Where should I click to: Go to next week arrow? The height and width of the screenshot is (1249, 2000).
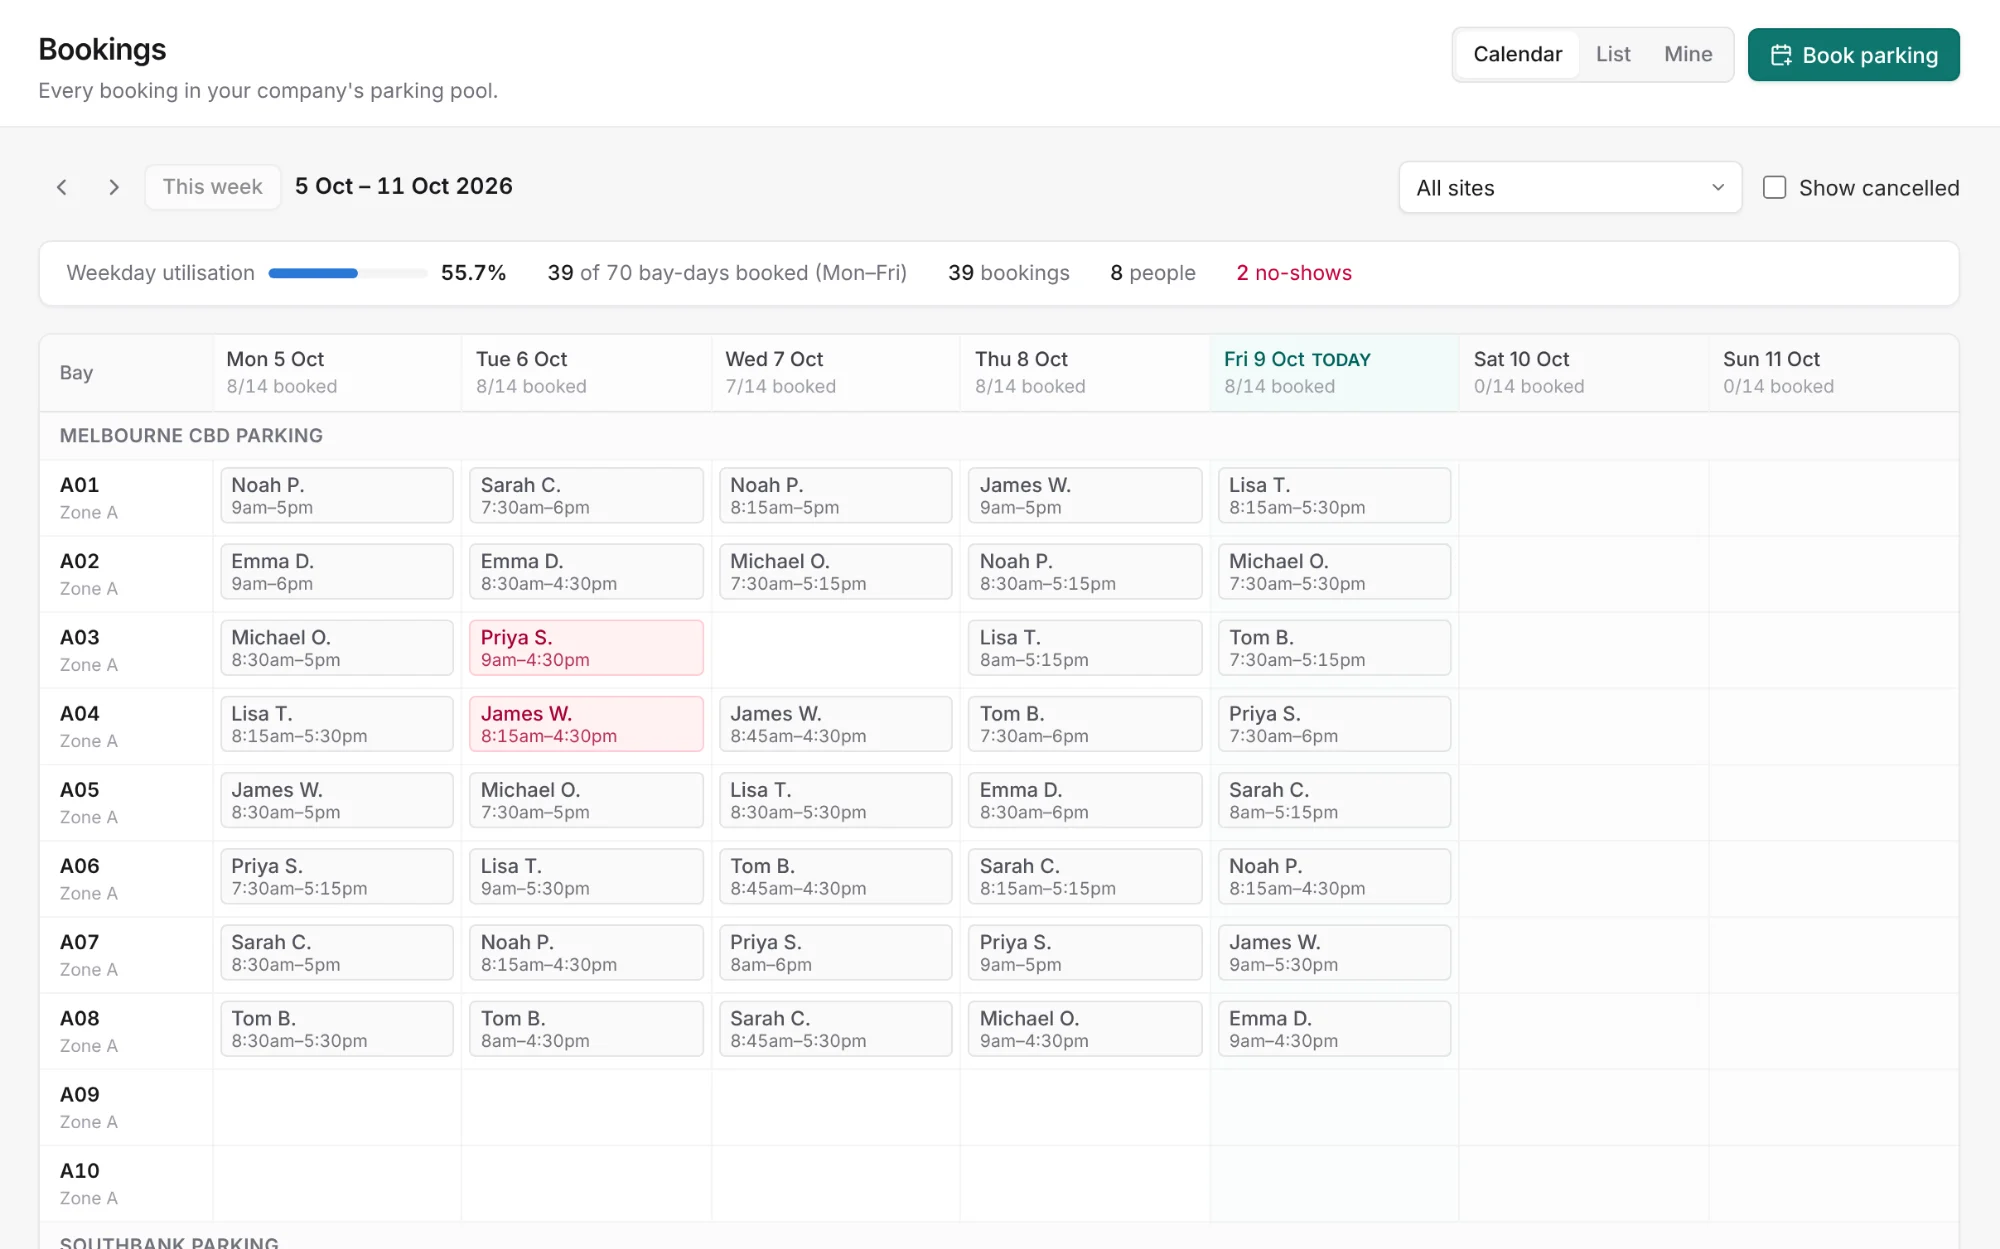pos(113,187)
